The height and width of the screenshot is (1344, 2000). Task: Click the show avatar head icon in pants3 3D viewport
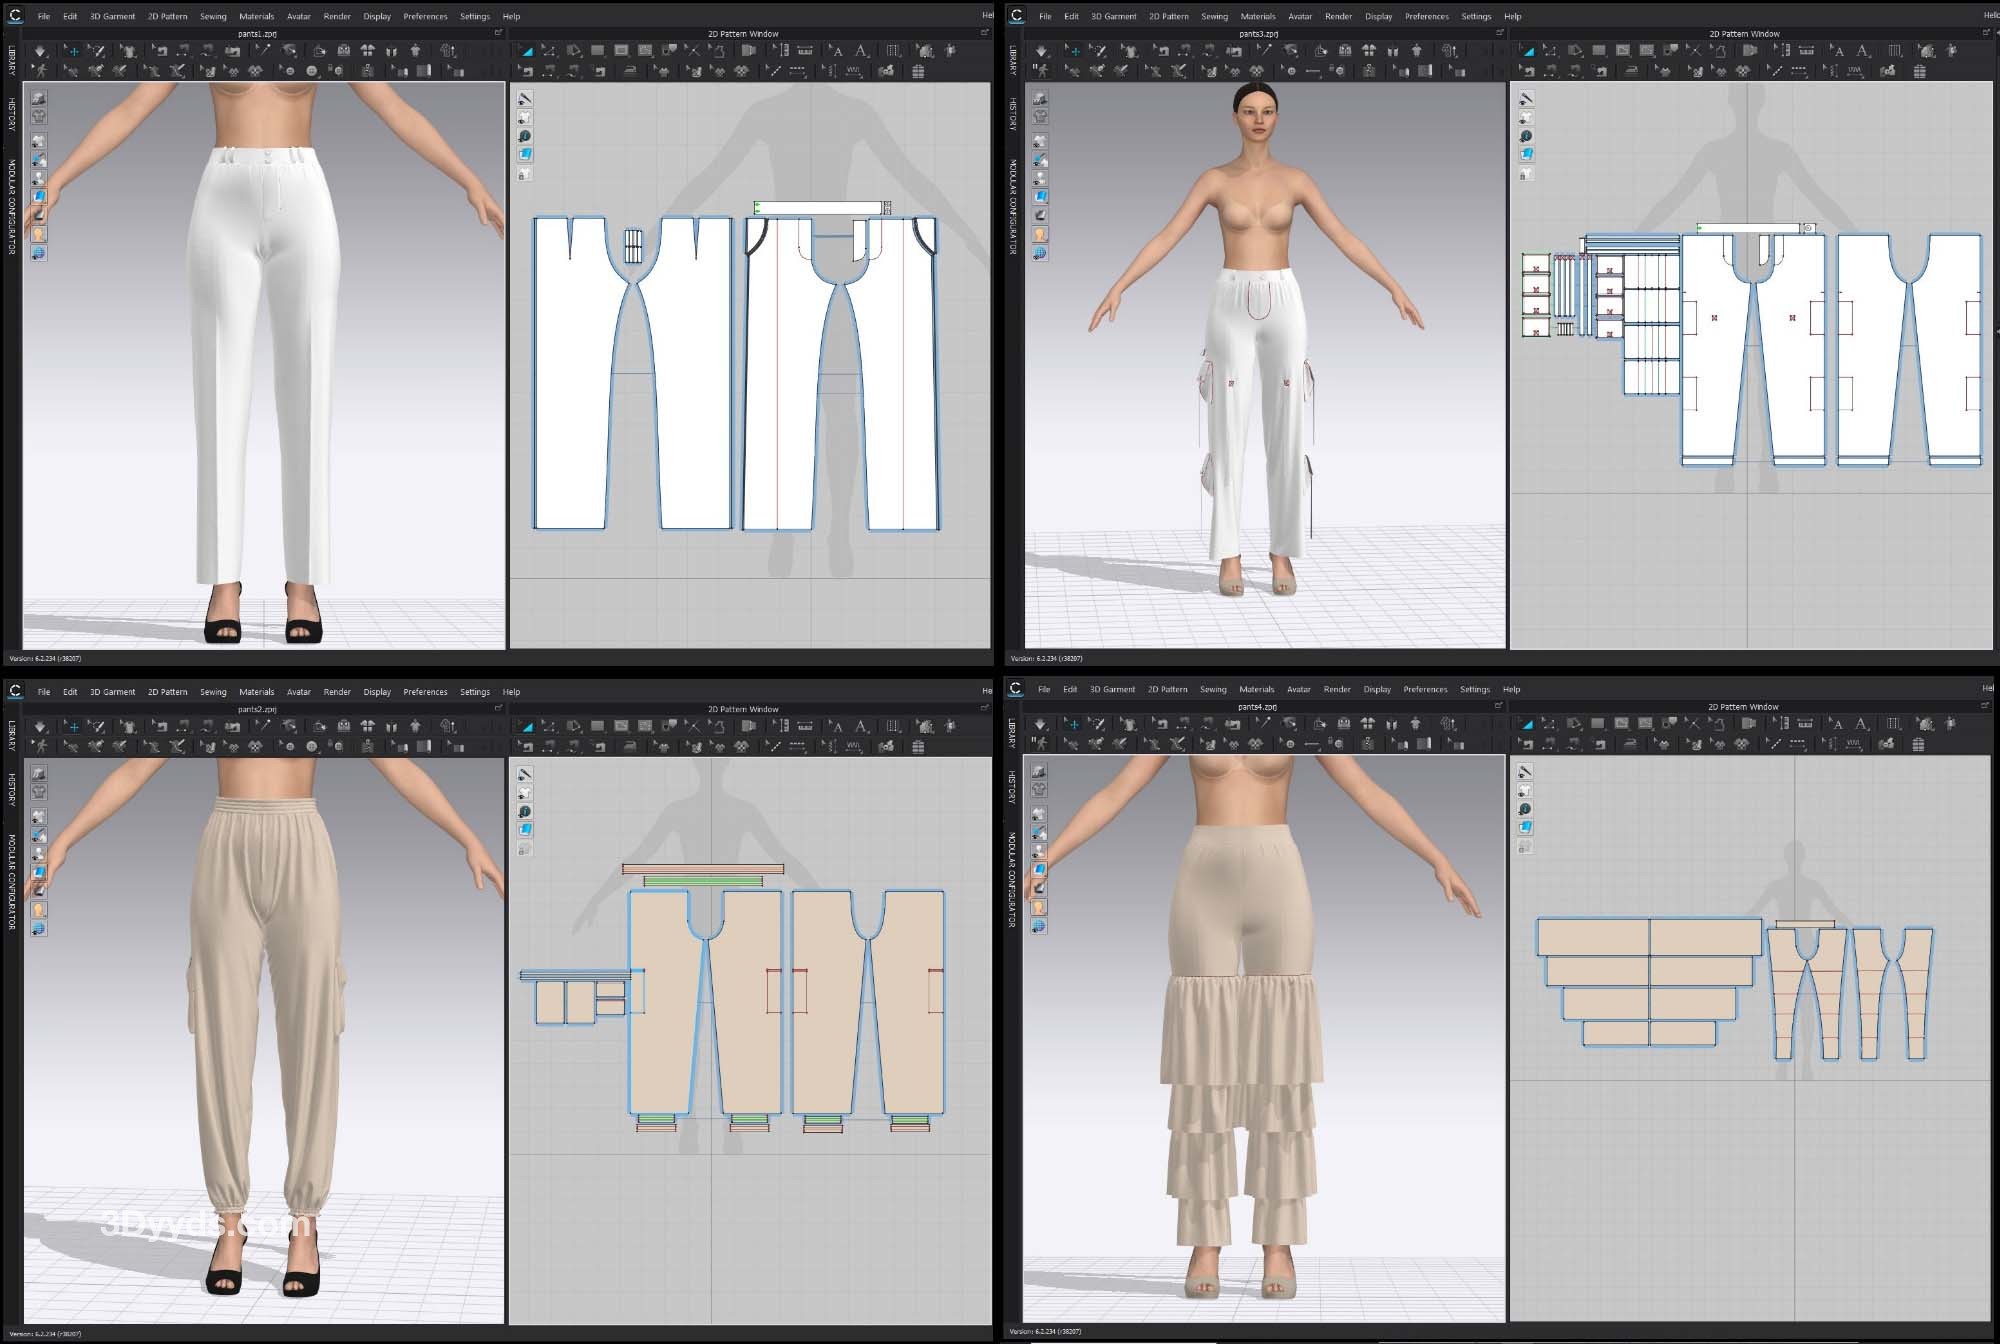[x=1040, y=235]
